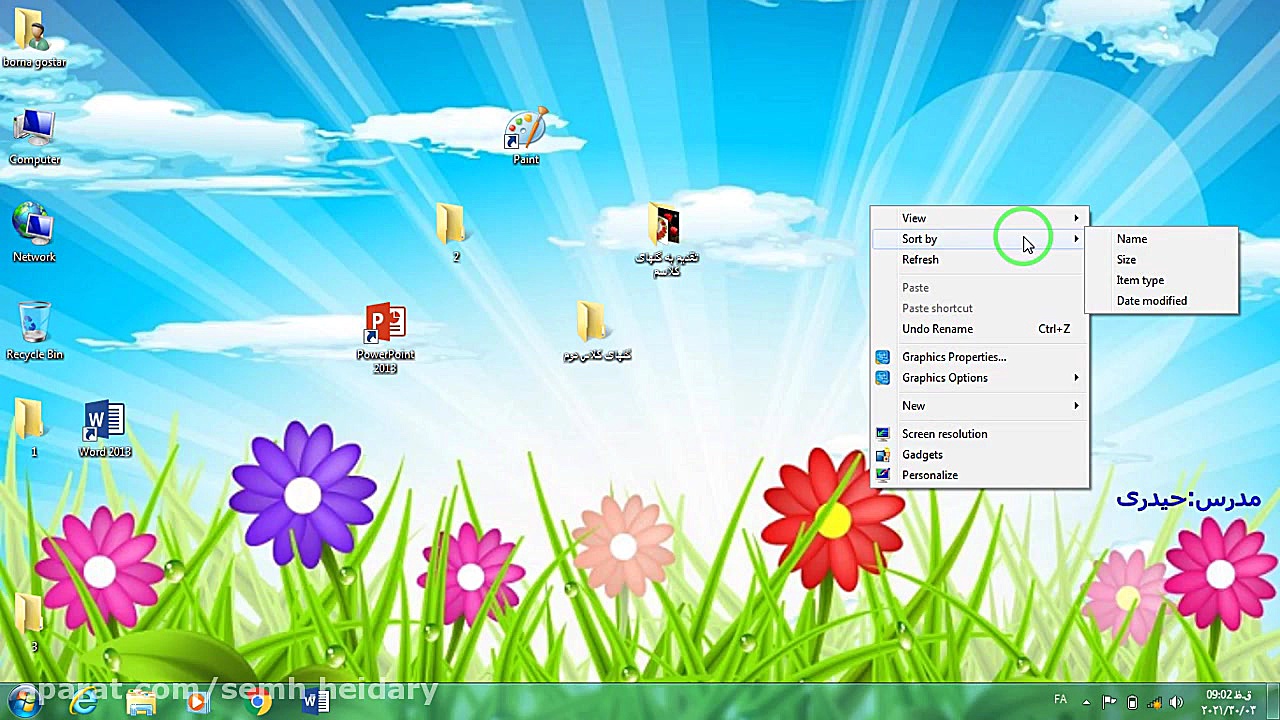Launch Google Chrome from the taskbar
1280x720 pixels.
258,702
